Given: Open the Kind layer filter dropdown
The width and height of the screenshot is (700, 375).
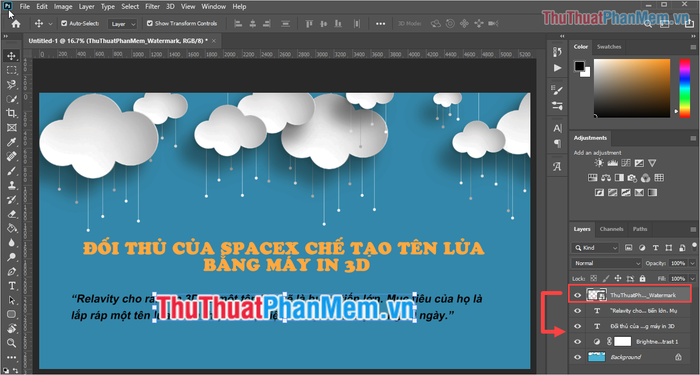Looking at the screenshot, I should (x=596, y=248).
